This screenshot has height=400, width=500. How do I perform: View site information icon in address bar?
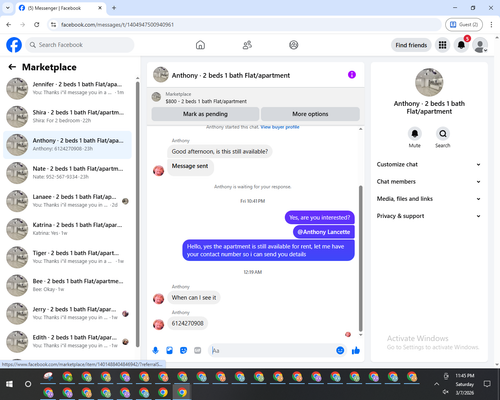53,25
